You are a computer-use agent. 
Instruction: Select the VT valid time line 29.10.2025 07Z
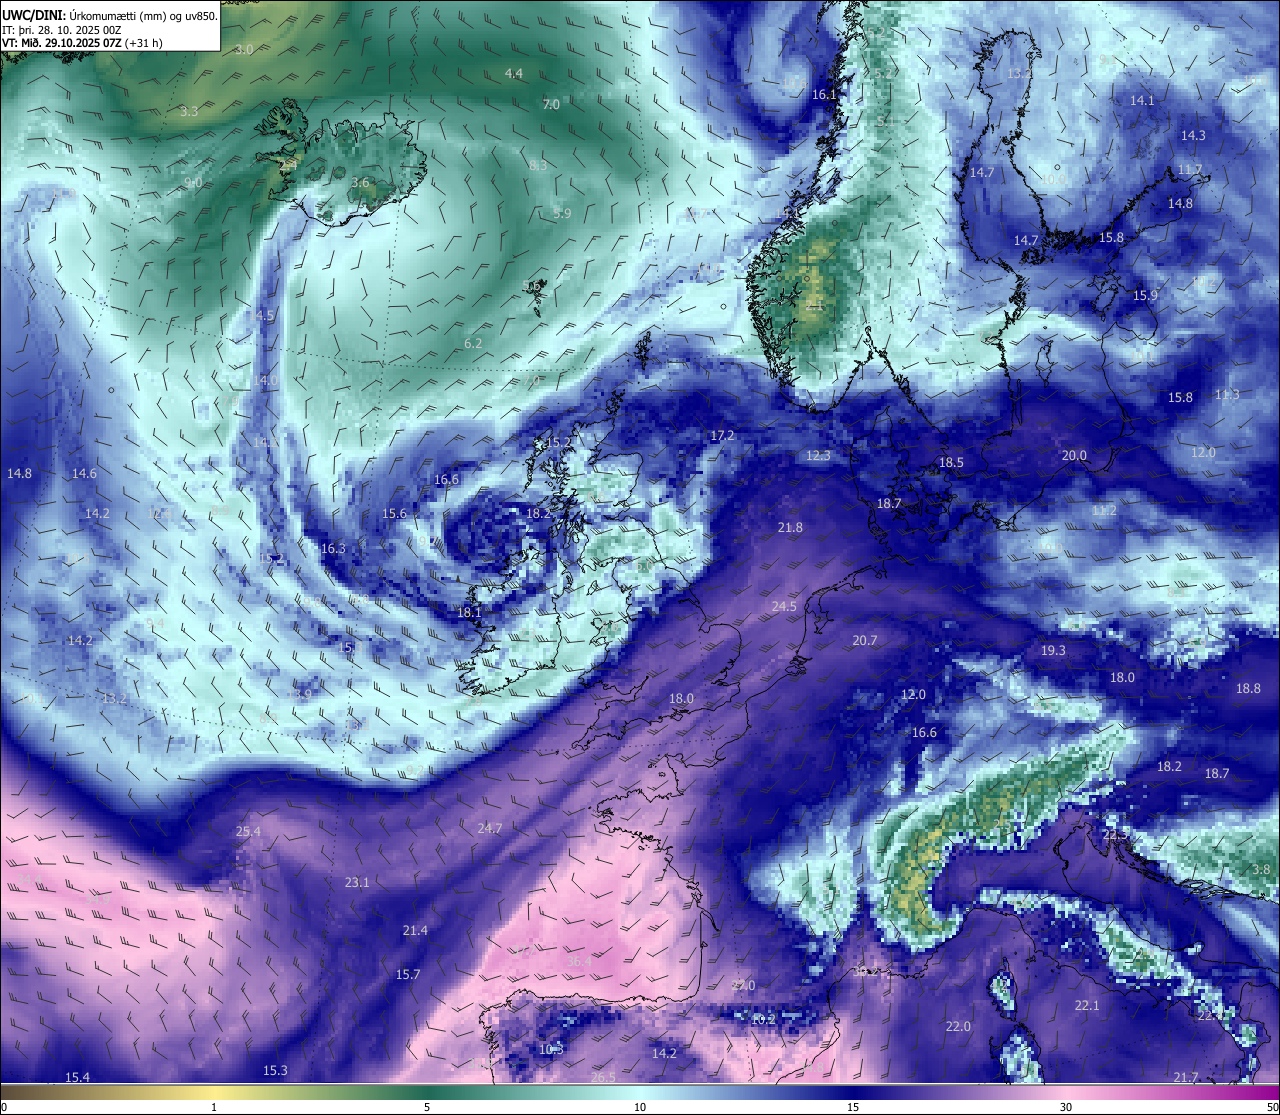coord(82,43)
